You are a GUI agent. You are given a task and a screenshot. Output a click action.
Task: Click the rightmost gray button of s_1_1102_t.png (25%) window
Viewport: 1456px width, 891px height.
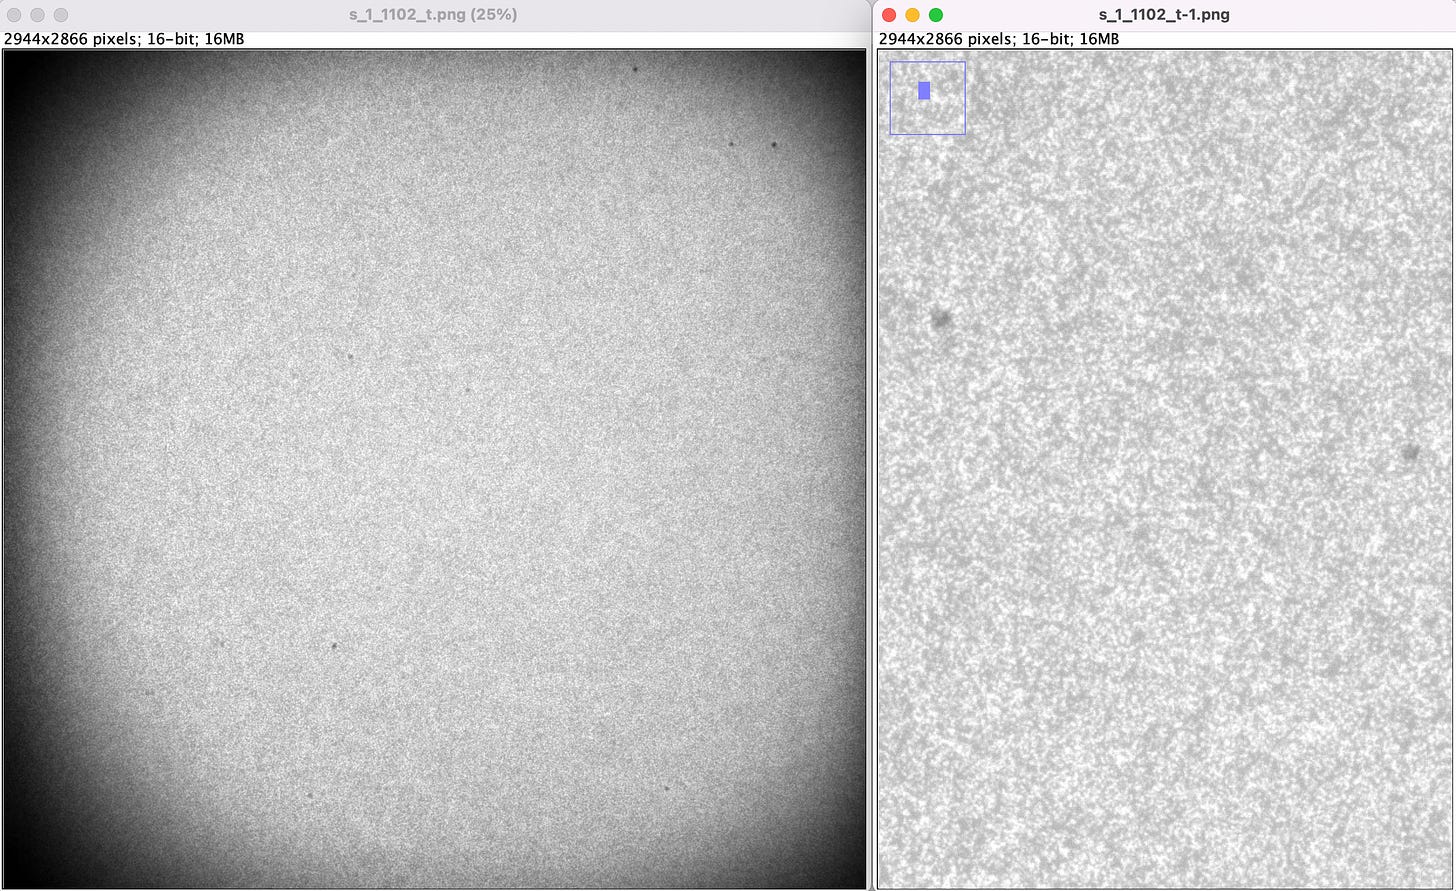(61, 15)
